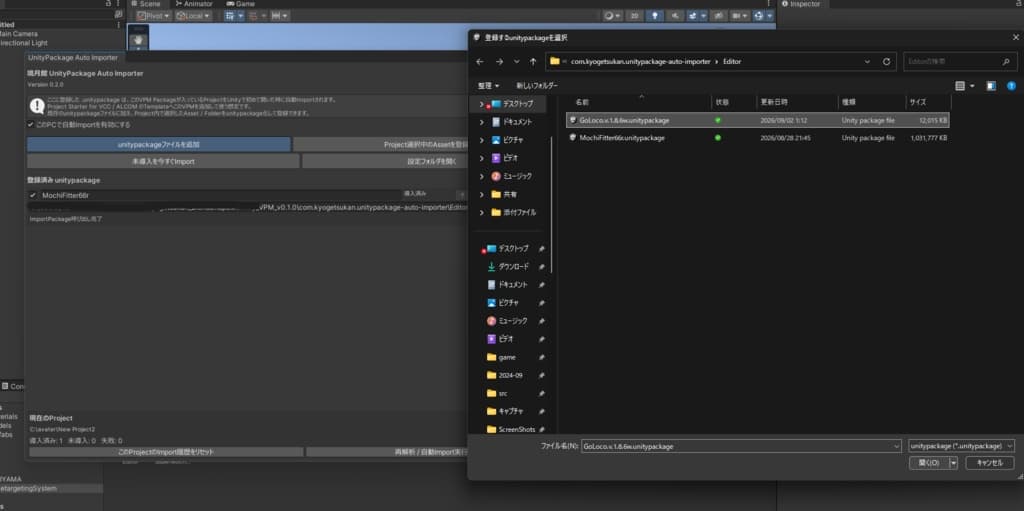The width and height of the screenshot is (1024, 511).
Task: Open the blue help icon
Action: coord(1011,86)
